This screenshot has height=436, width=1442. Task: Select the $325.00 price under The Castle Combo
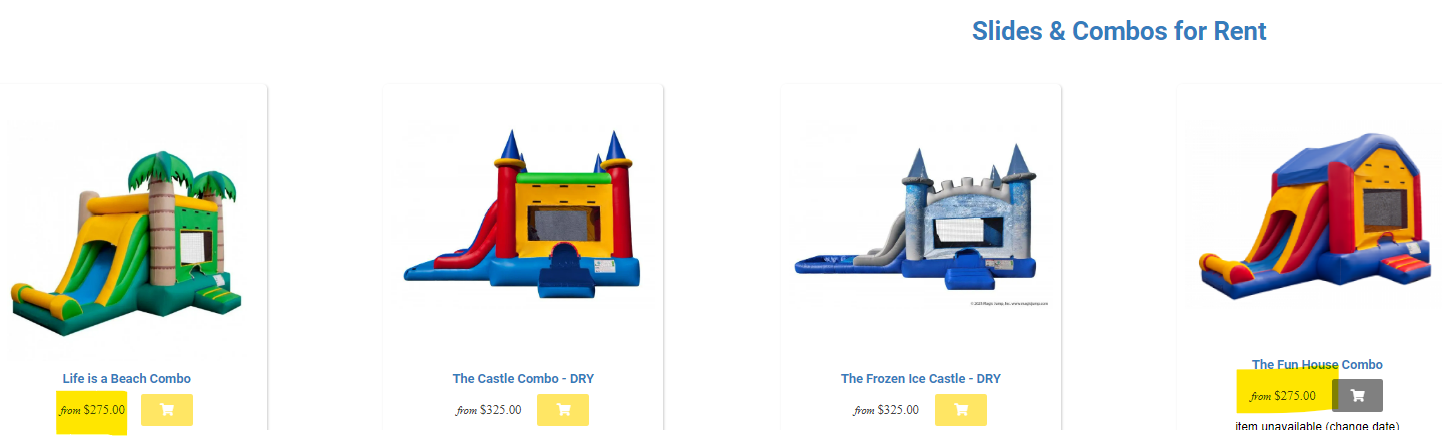click(x=500, y=409)
